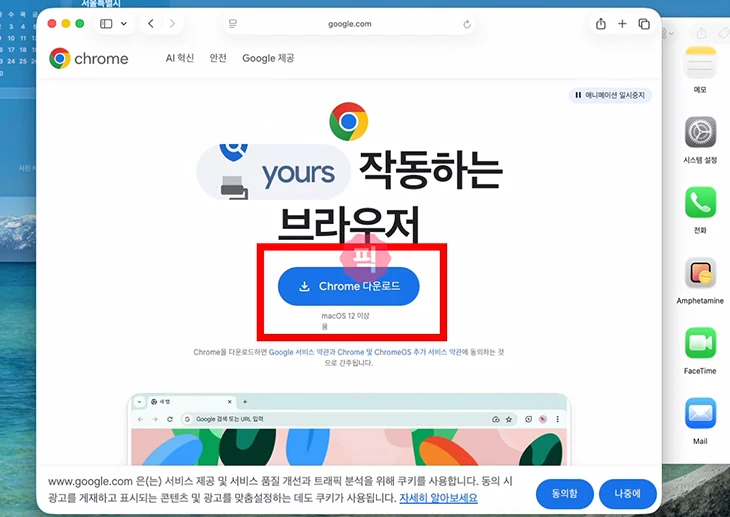Viewport: 730px width, 517px height.
Task: Launch the FaceTime app icon
Action: [x=700, y=343]
